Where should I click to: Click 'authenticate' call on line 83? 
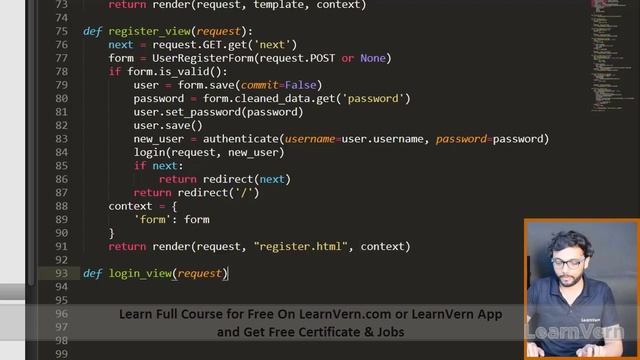click(240, 139)
